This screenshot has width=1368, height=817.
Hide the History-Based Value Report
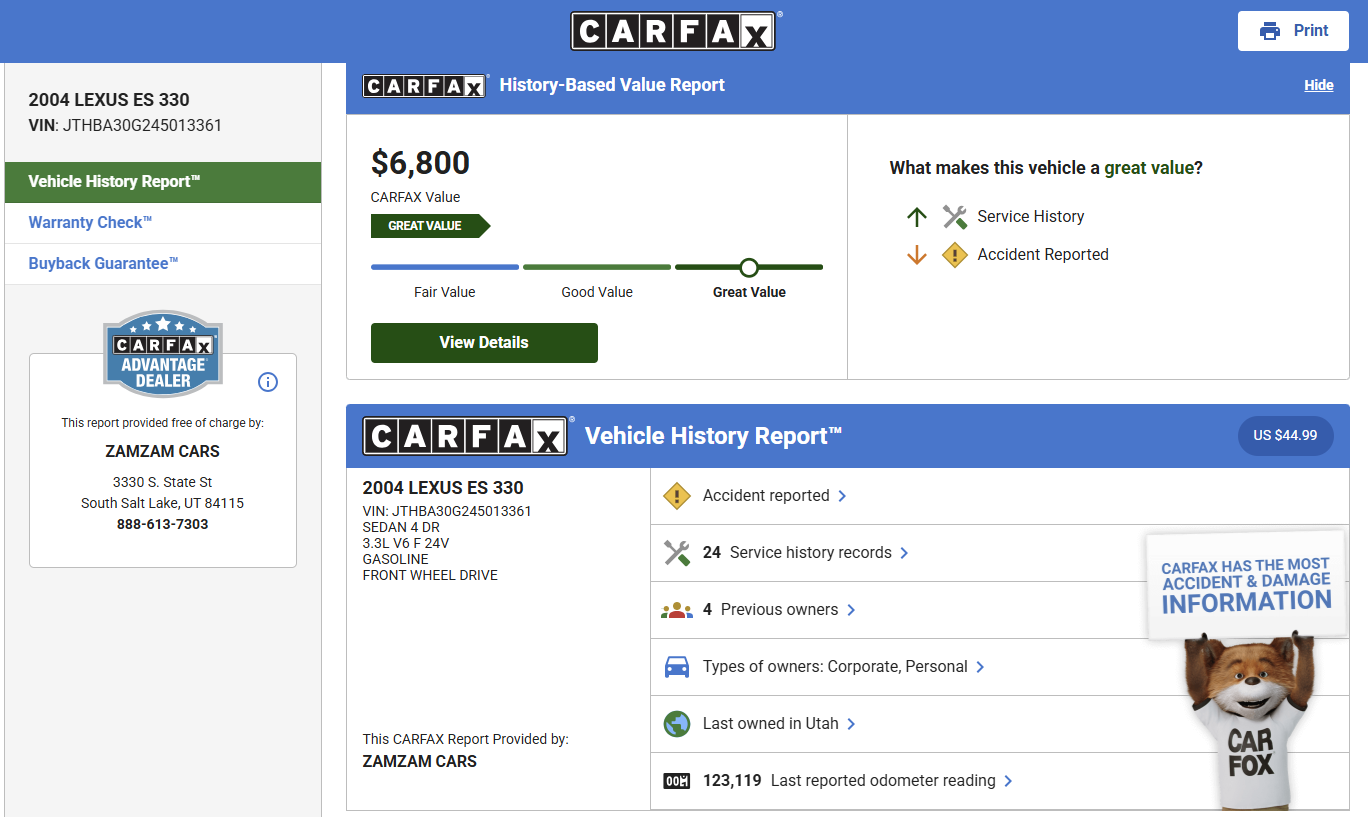point(1318,86)
